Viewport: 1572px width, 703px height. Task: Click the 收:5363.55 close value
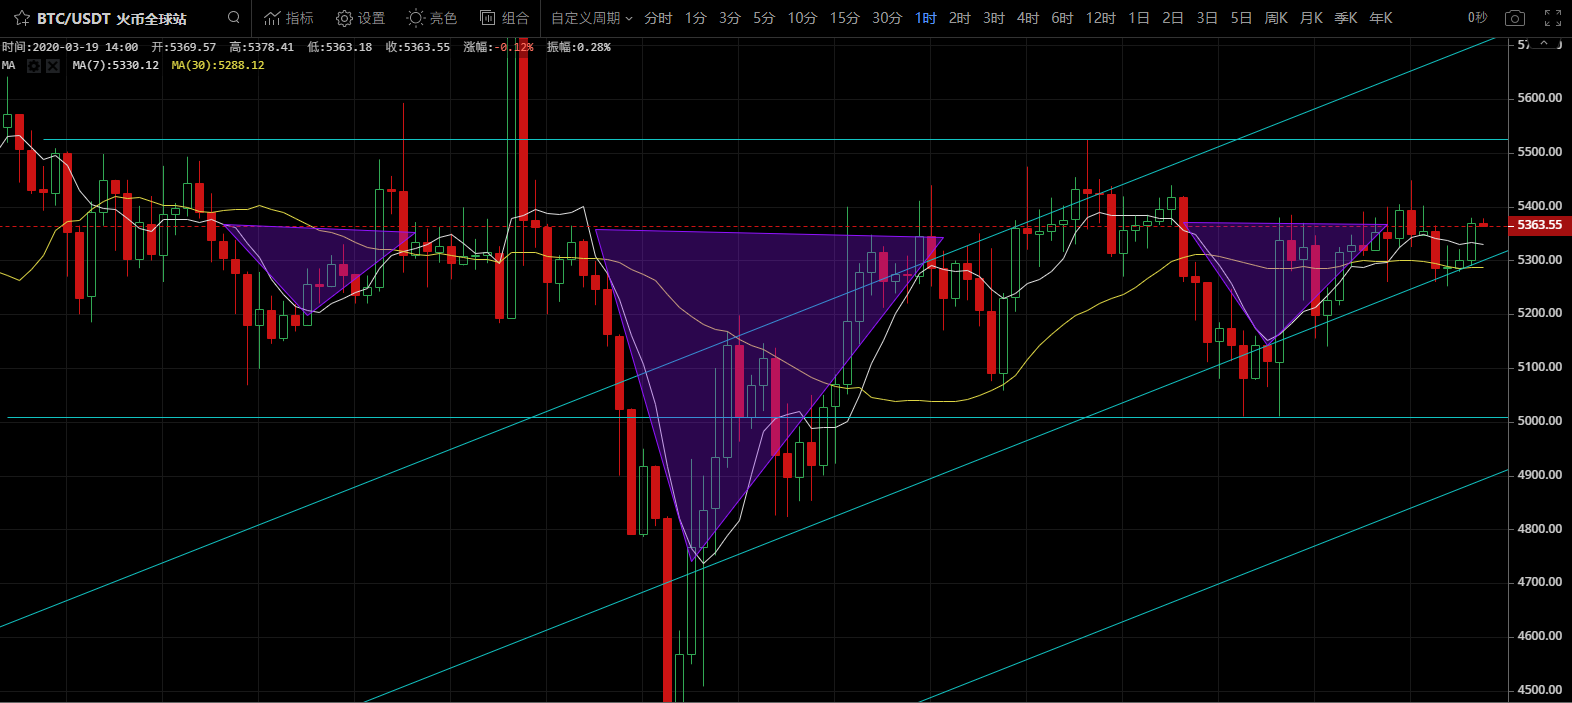tap(417, 47)
